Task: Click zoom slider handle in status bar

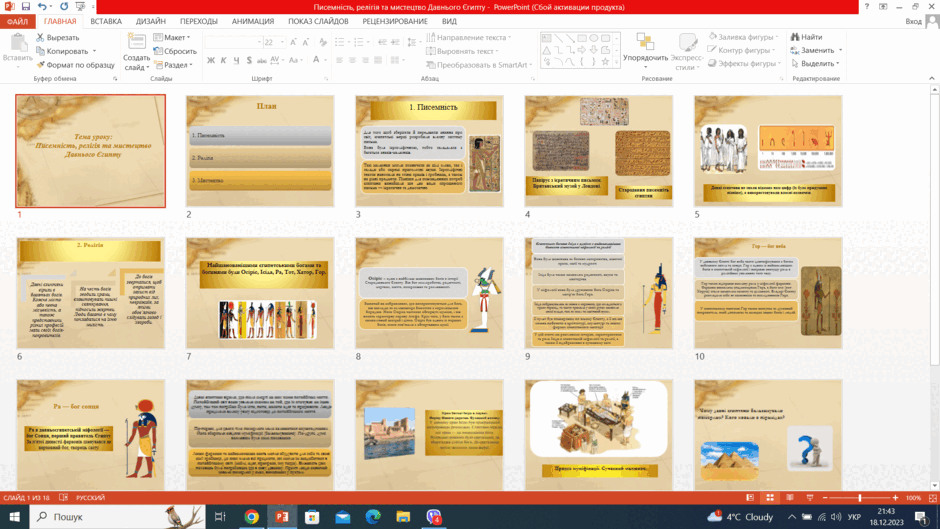Action: pos(860,498)
